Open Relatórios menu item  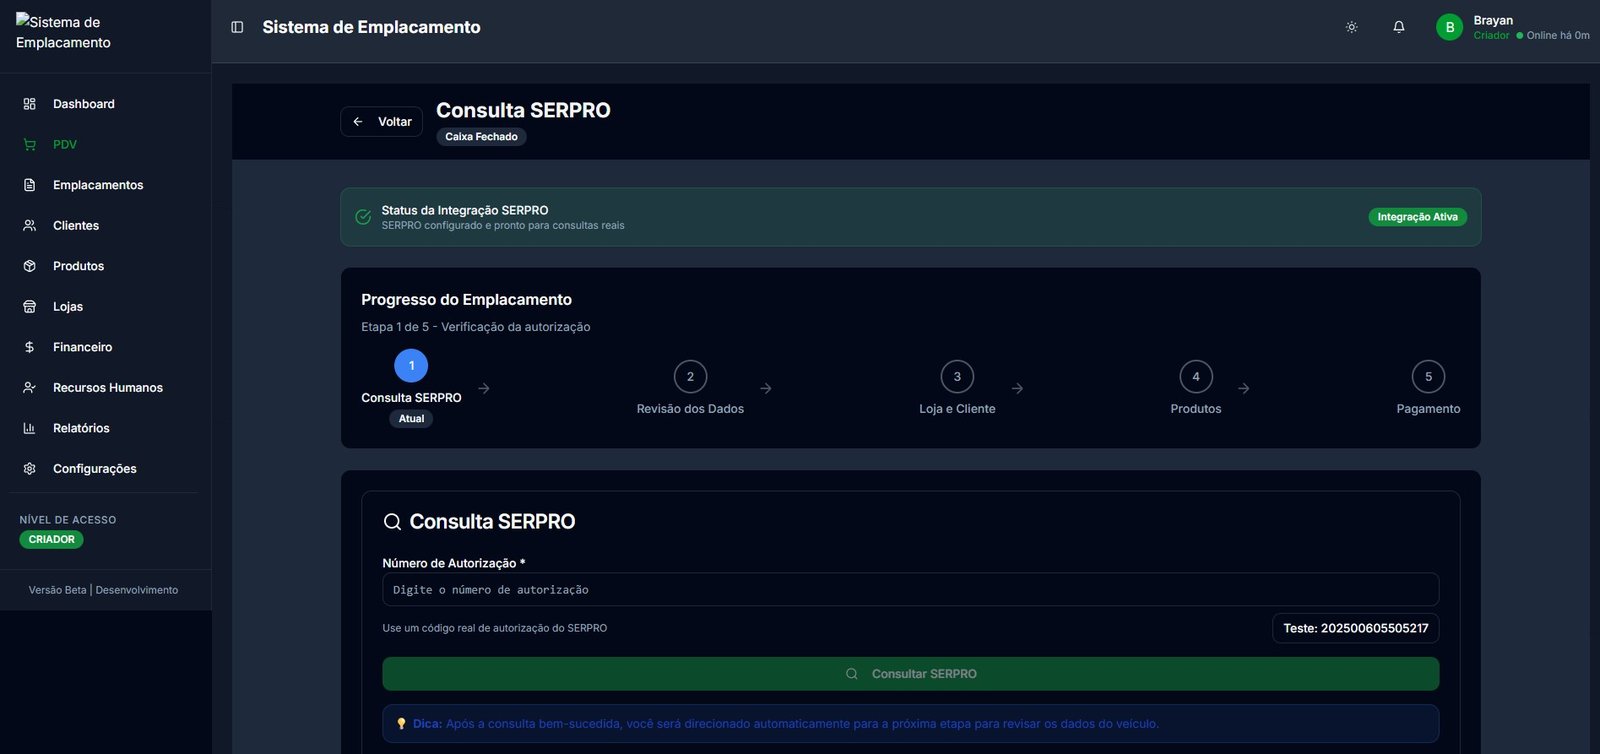click(x=81, y=428)
